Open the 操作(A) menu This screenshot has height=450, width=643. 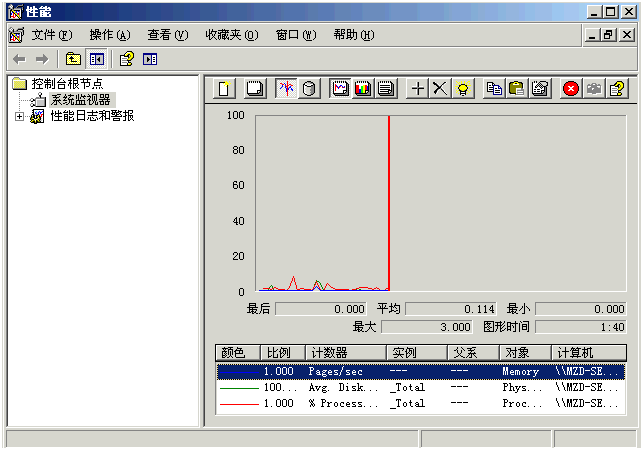pyautogui.click(x=110, y=35)
